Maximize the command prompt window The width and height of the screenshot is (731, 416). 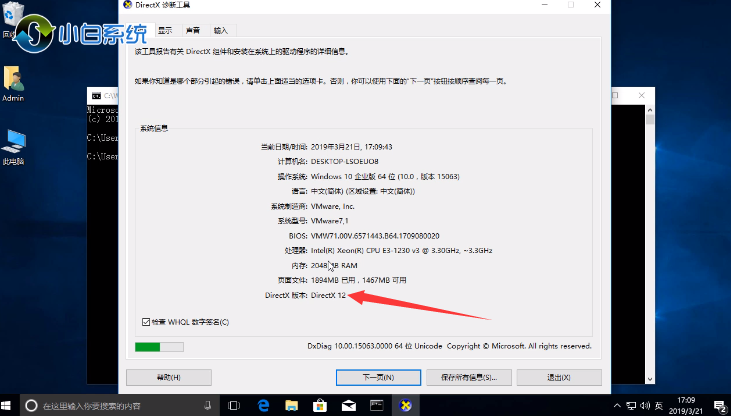tap(616, 95)
